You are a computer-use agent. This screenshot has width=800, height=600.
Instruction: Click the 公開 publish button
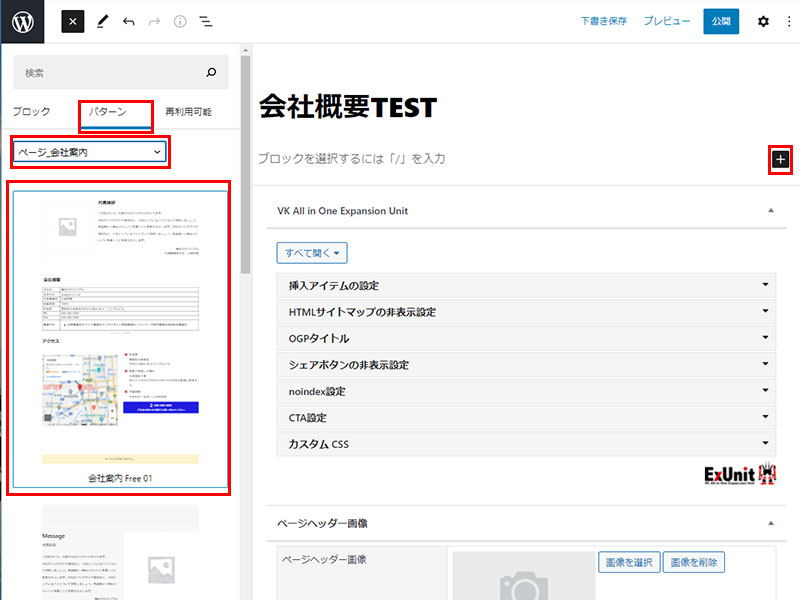(x=720, y=21)
